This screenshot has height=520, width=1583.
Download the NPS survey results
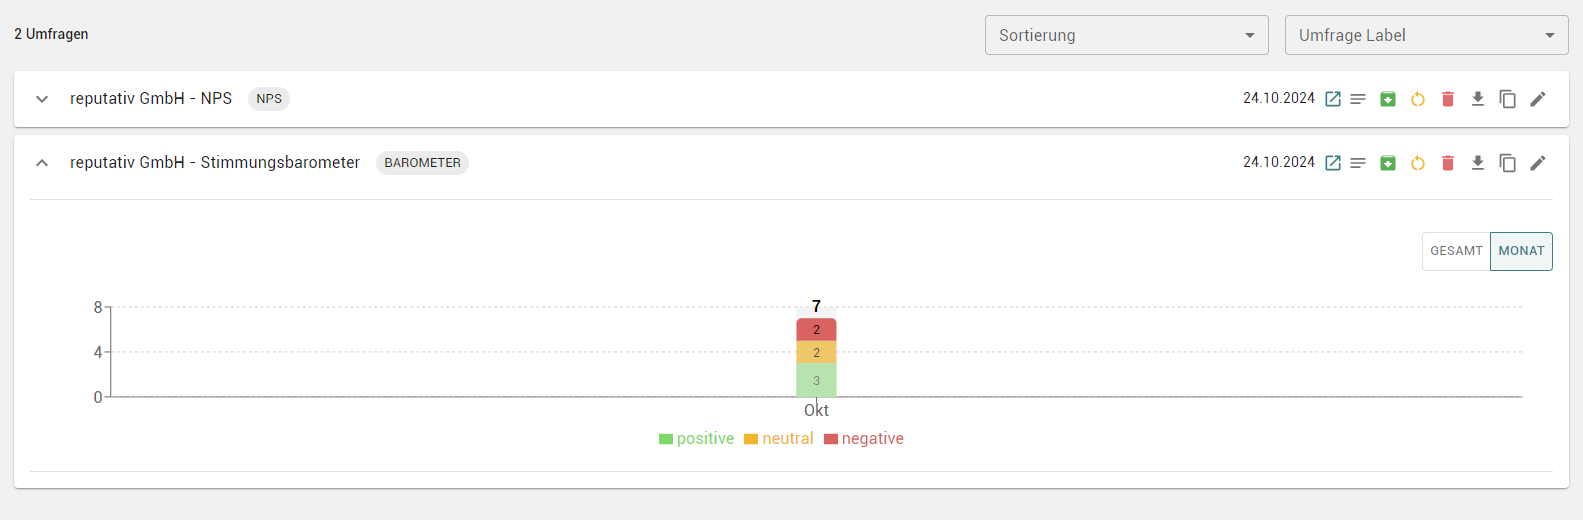coord(1478,99)
